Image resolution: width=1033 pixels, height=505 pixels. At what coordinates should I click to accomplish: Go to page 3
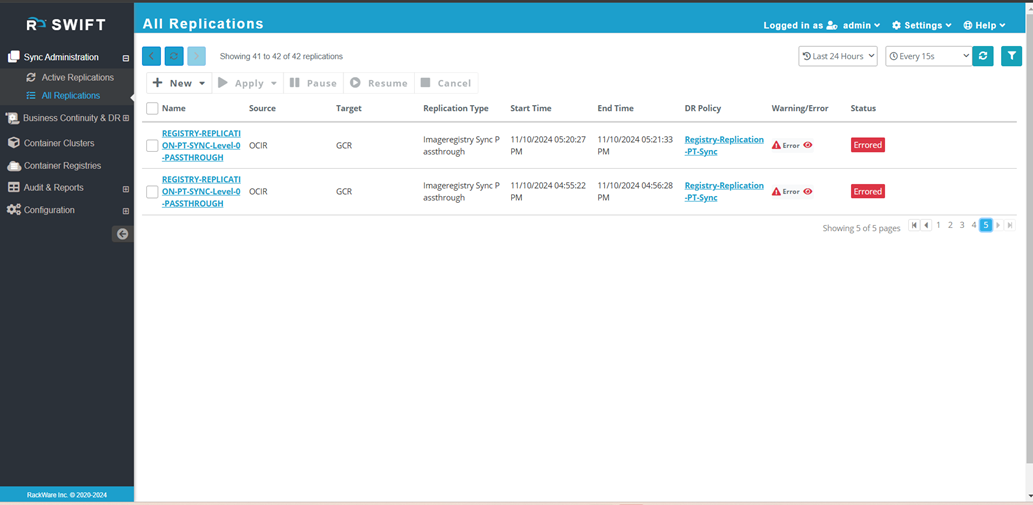click(962, 225)
